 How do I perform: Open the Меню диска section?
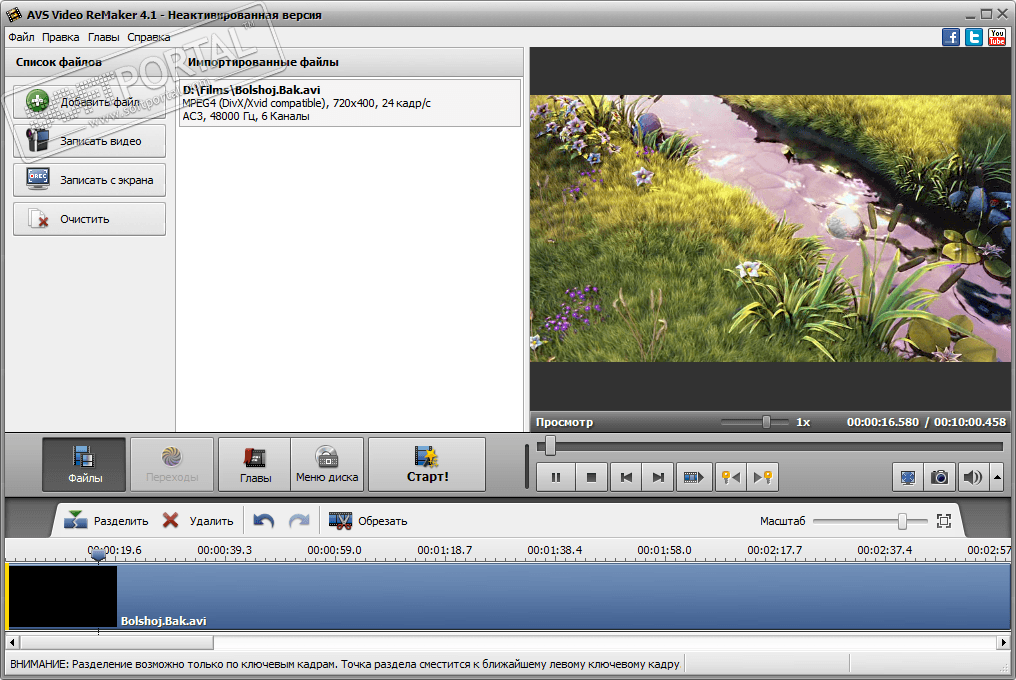click(327, 464)
